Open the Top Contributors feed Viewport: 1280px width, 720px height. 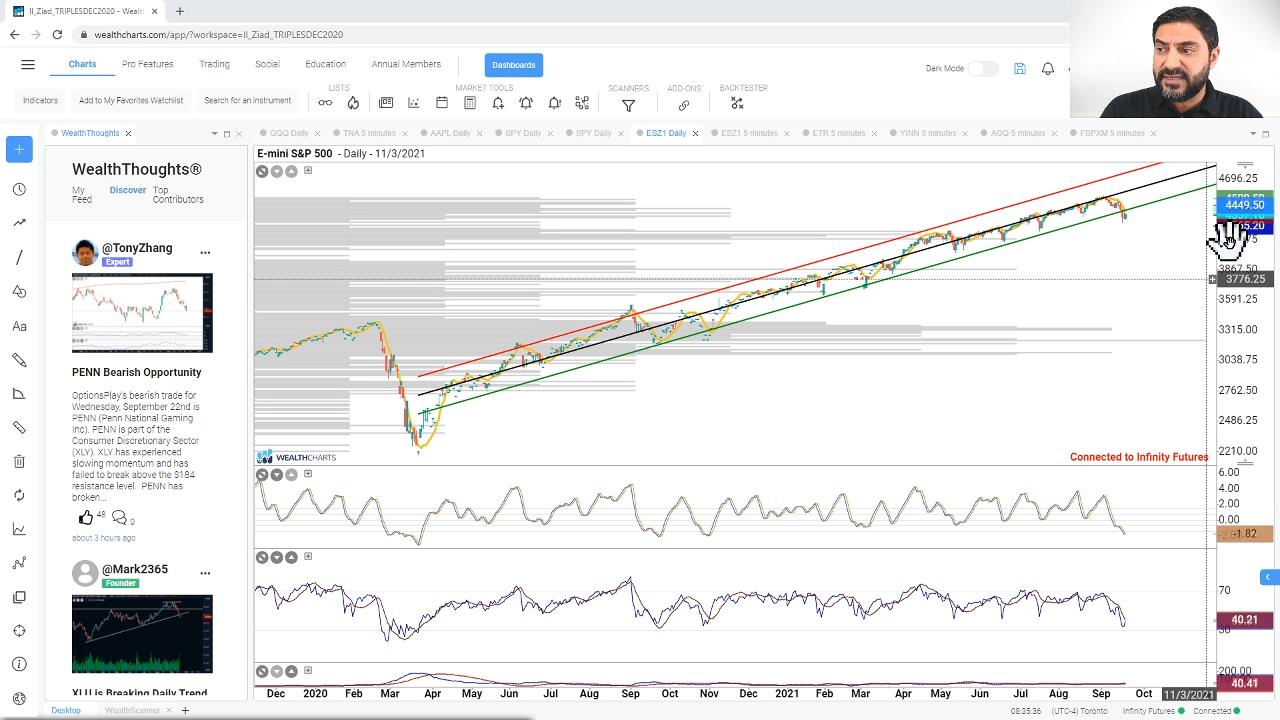178,194
